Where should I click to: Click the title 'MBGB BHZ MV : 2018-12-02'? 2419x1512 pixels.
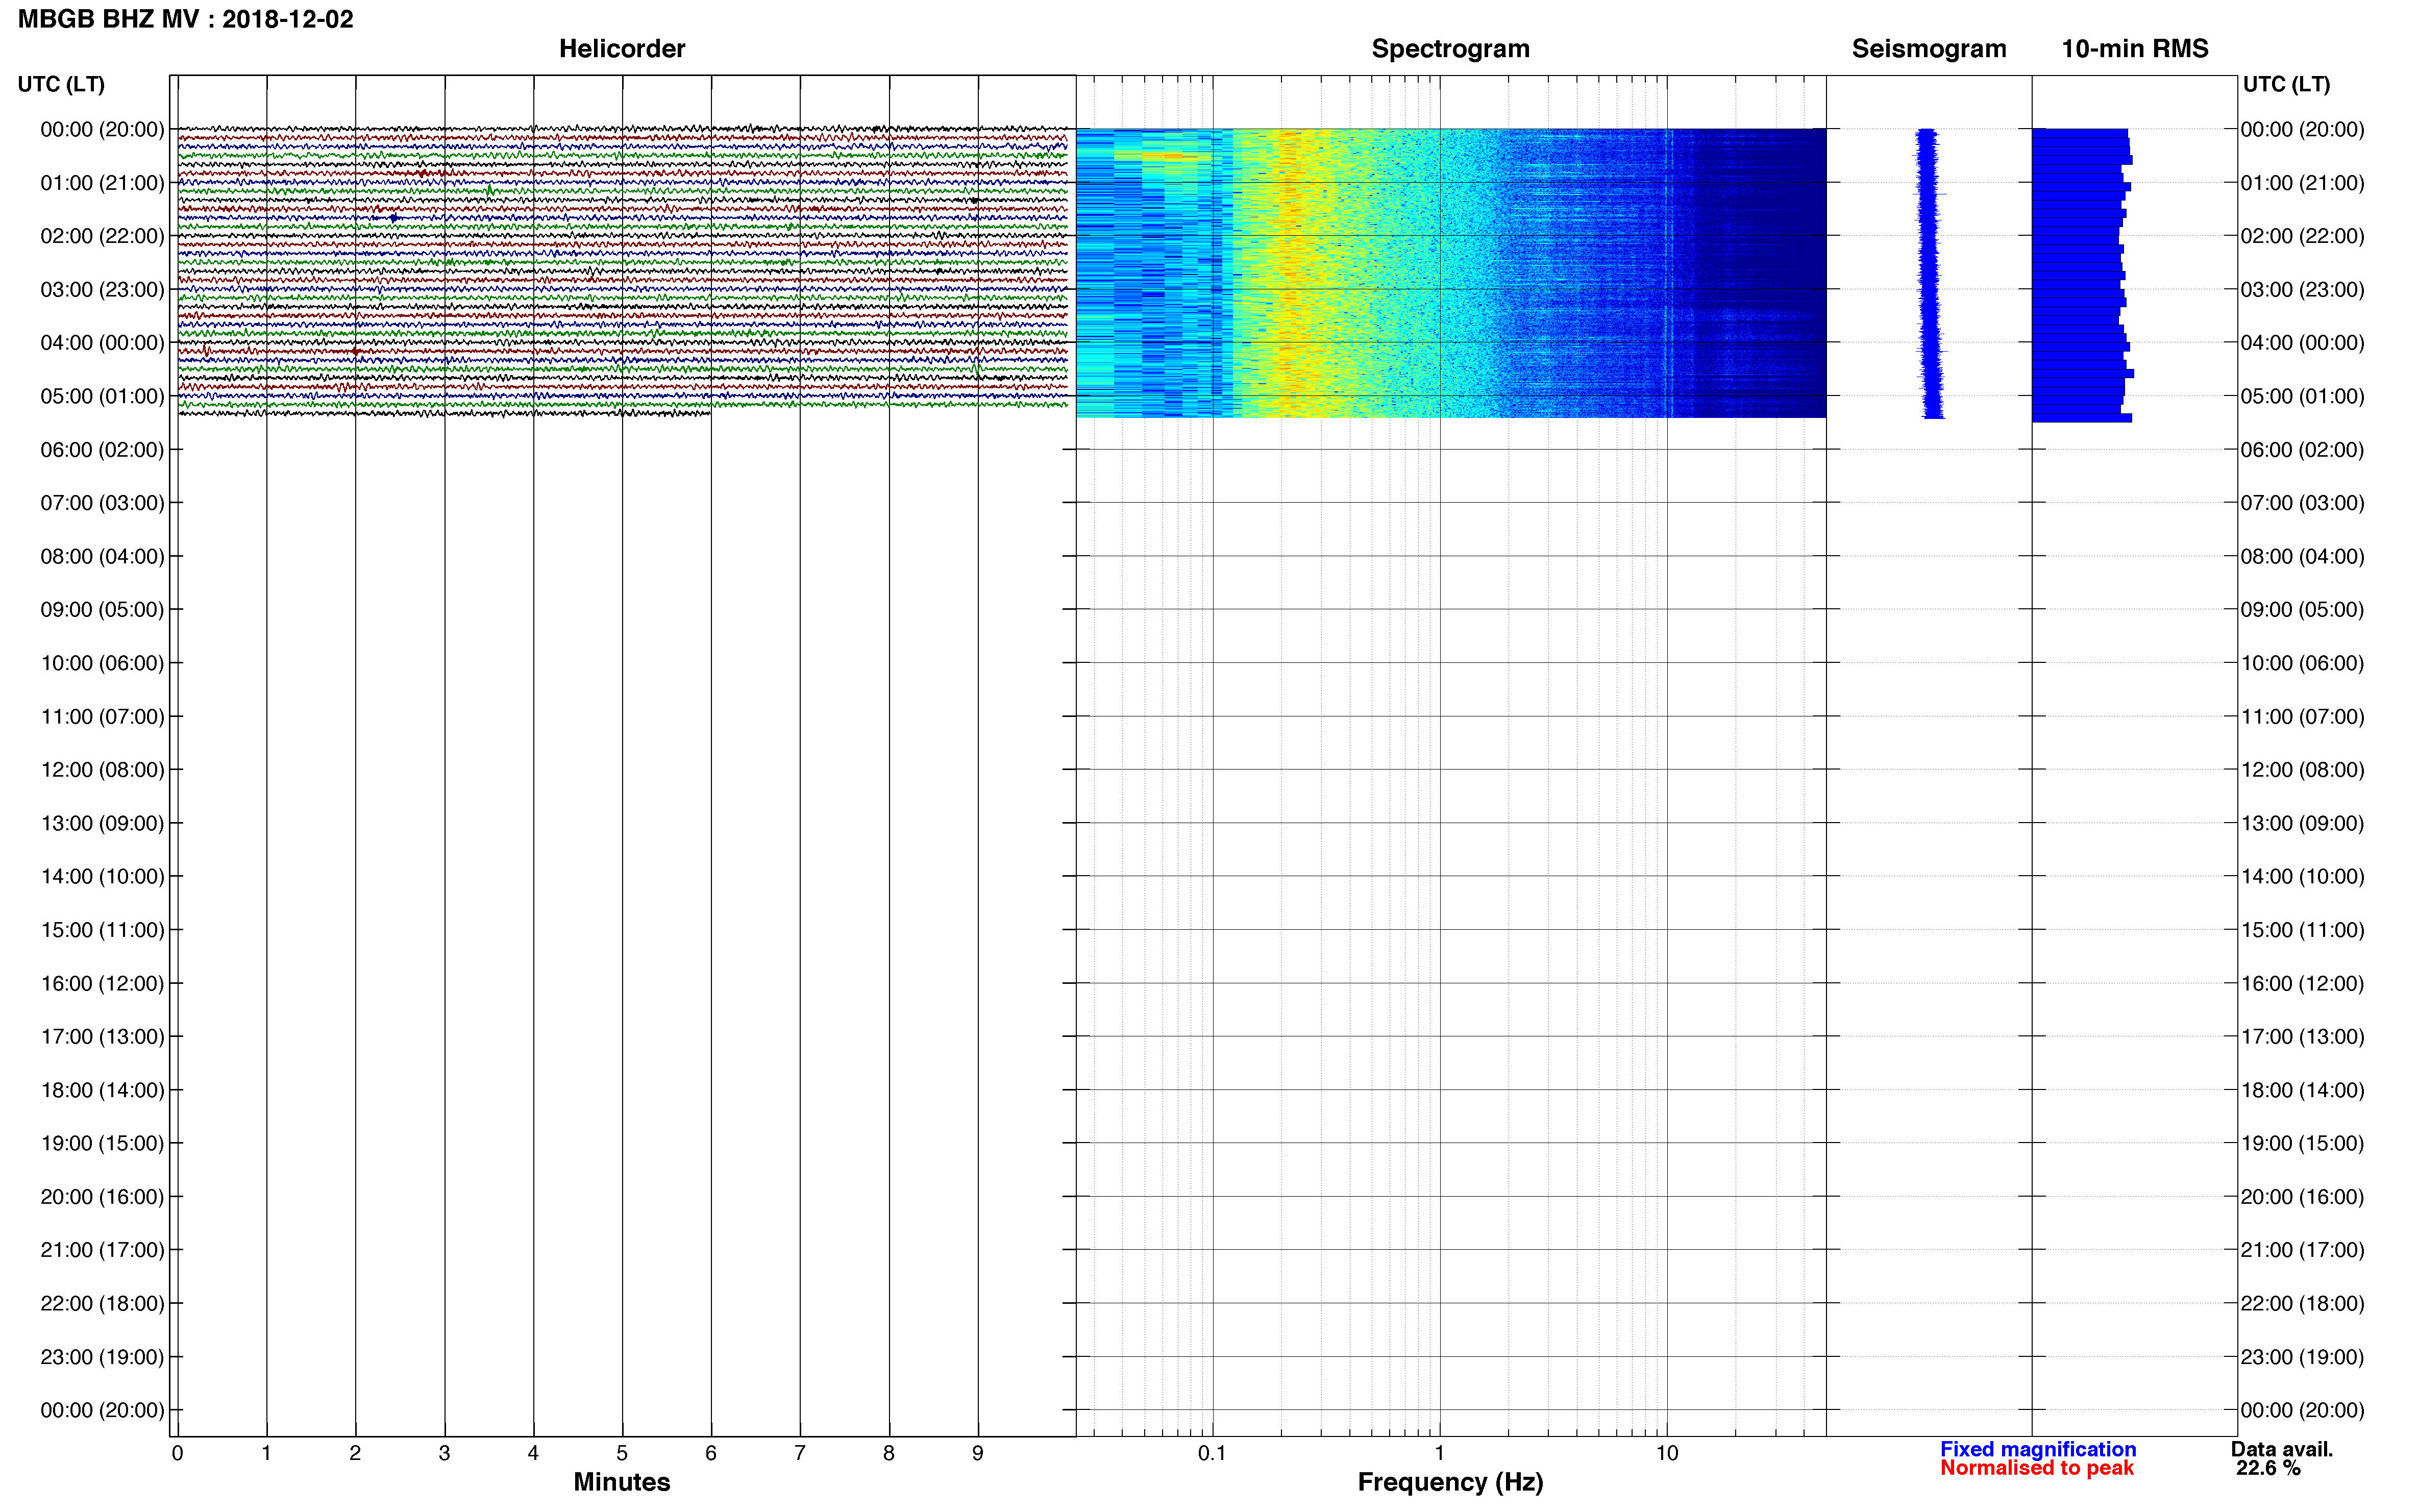186,19
